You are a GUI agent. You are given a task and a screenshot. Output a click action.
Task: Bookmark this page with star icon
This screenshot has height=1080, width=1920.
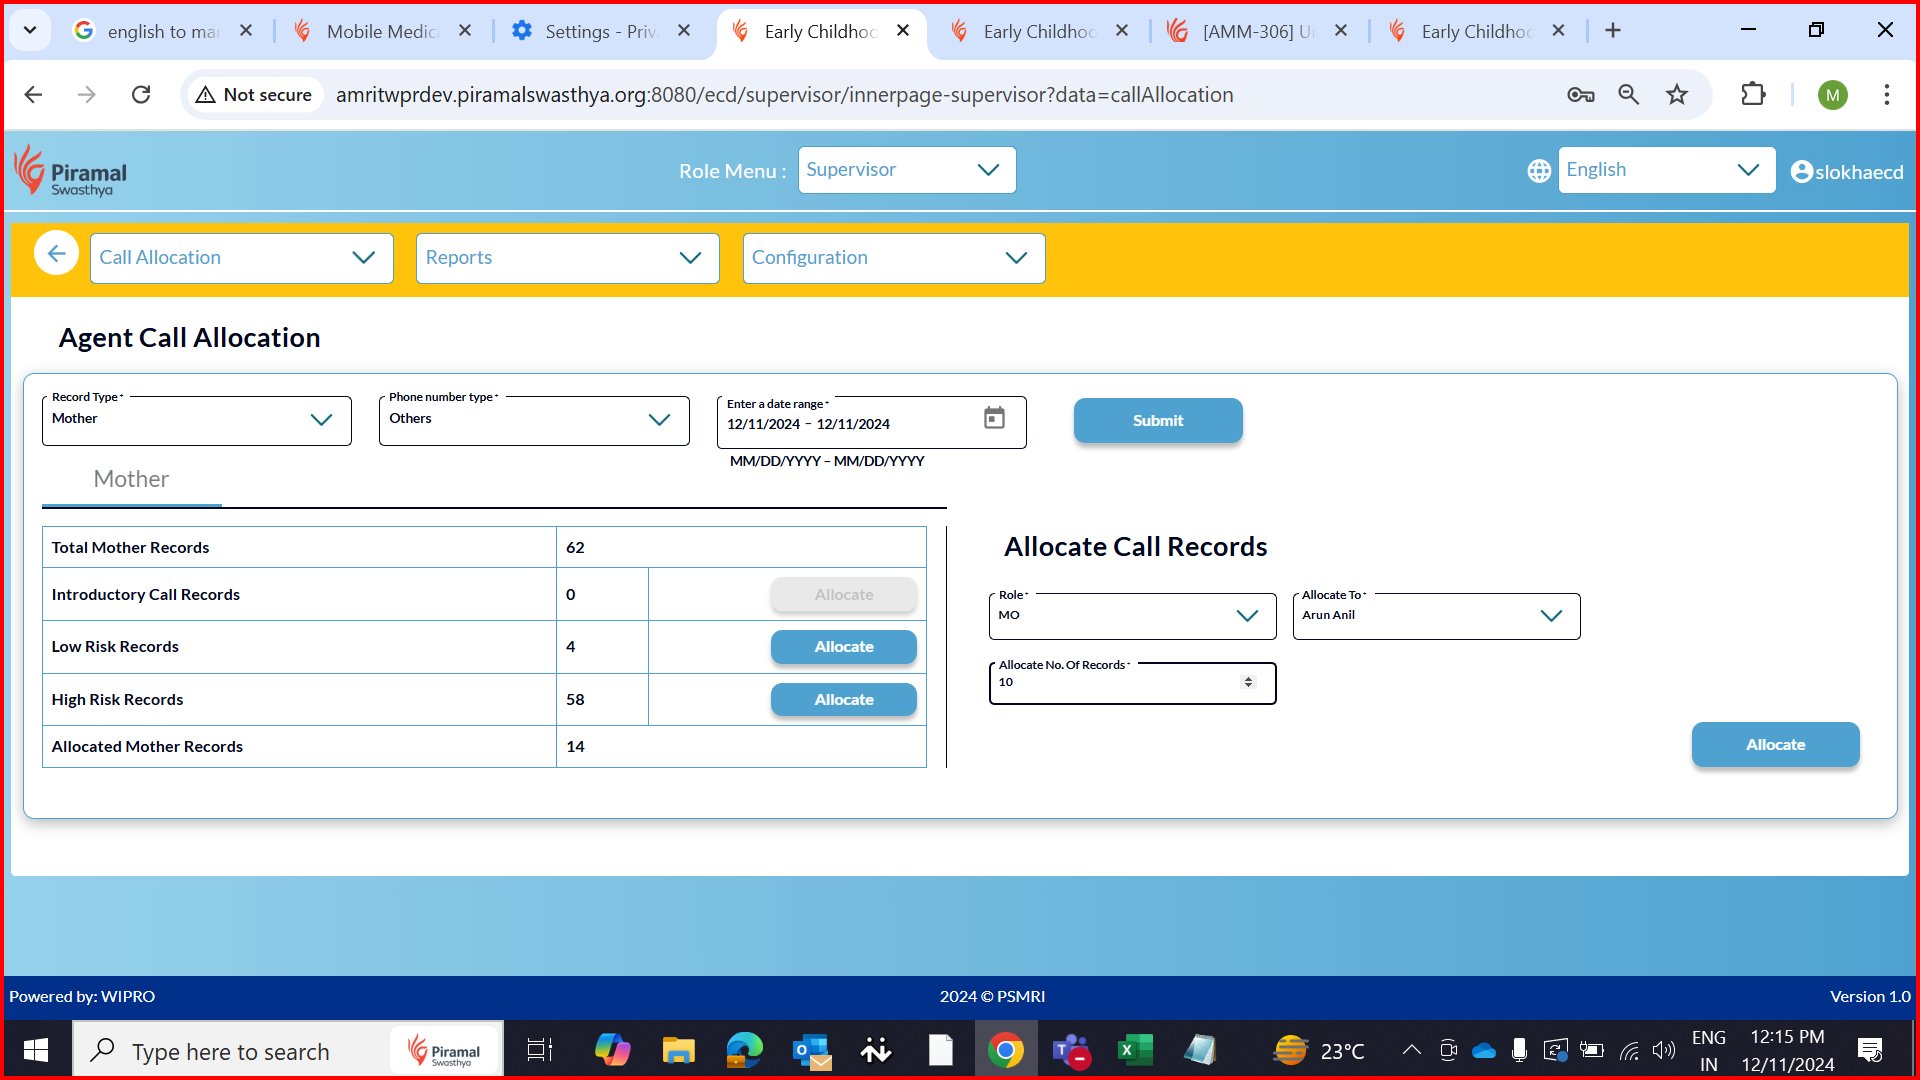1676,95
